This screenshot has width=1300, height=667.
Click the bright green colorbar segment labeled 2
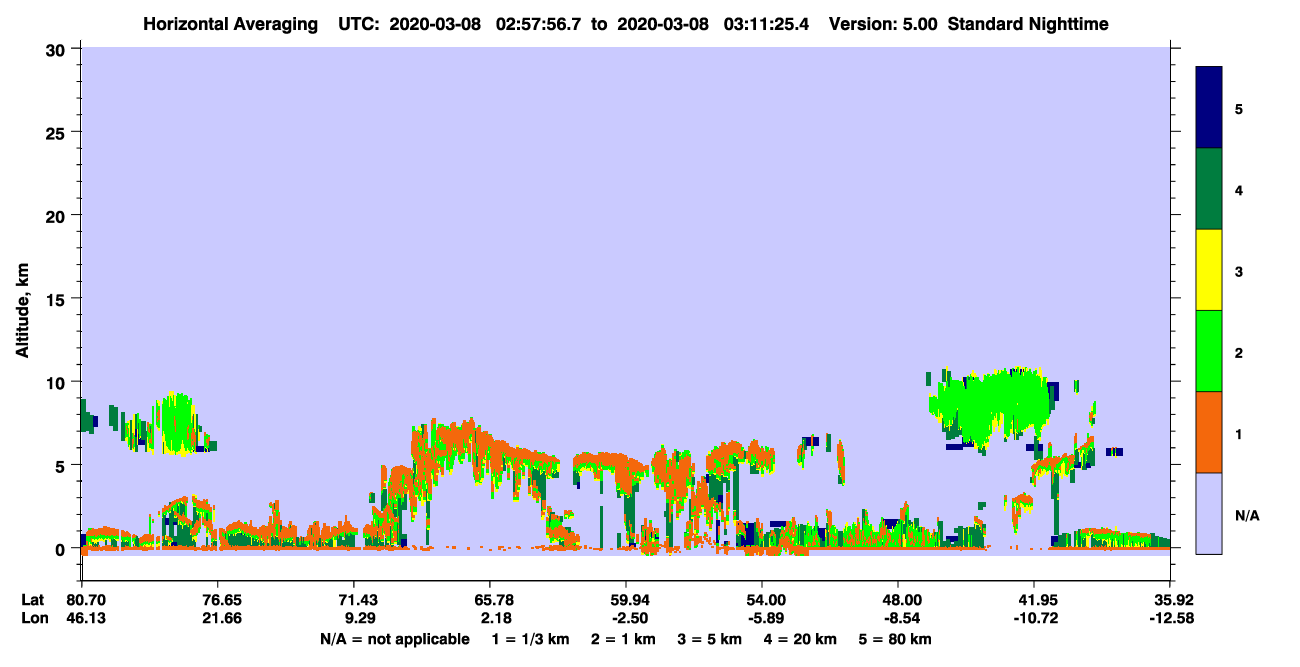tap(1209, 351)
